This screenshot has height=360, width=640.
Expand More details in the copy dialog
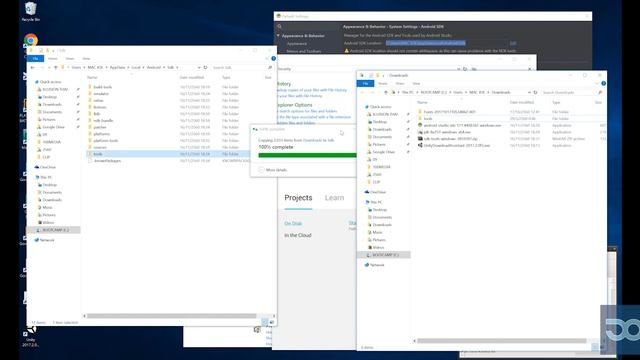[273, 170]
